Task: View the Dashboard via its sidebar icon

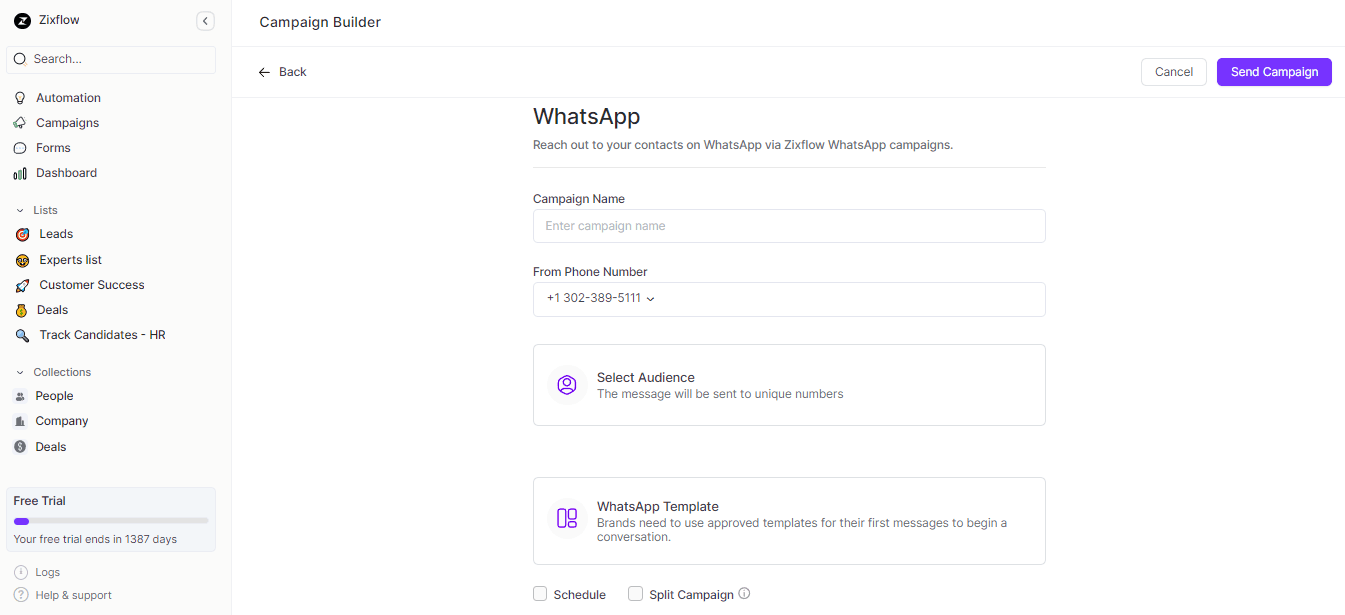Action: [20, 172]
